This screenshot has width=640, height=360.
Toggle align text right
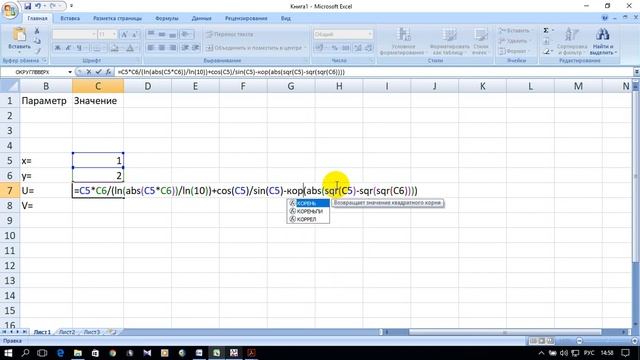coord(173,48)
